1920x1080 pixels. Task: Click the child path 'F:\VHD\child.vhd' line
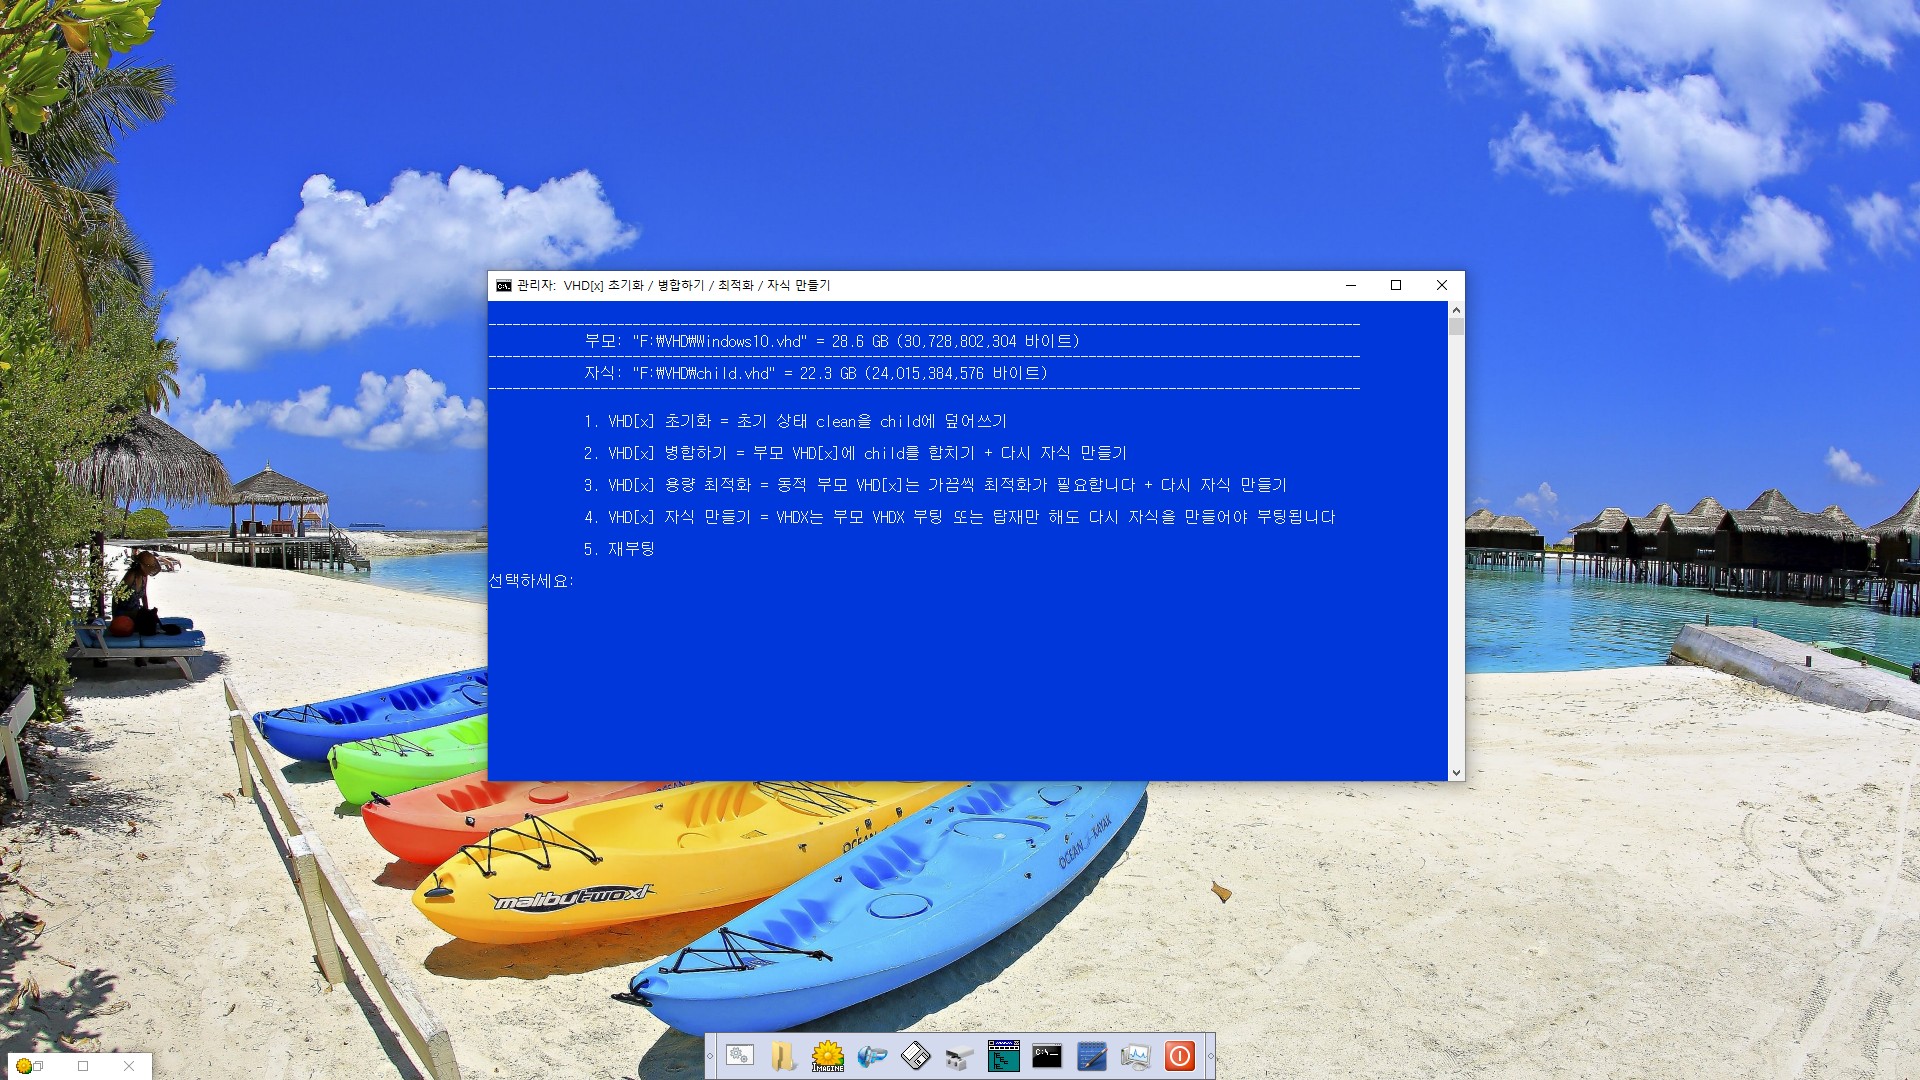816,373
